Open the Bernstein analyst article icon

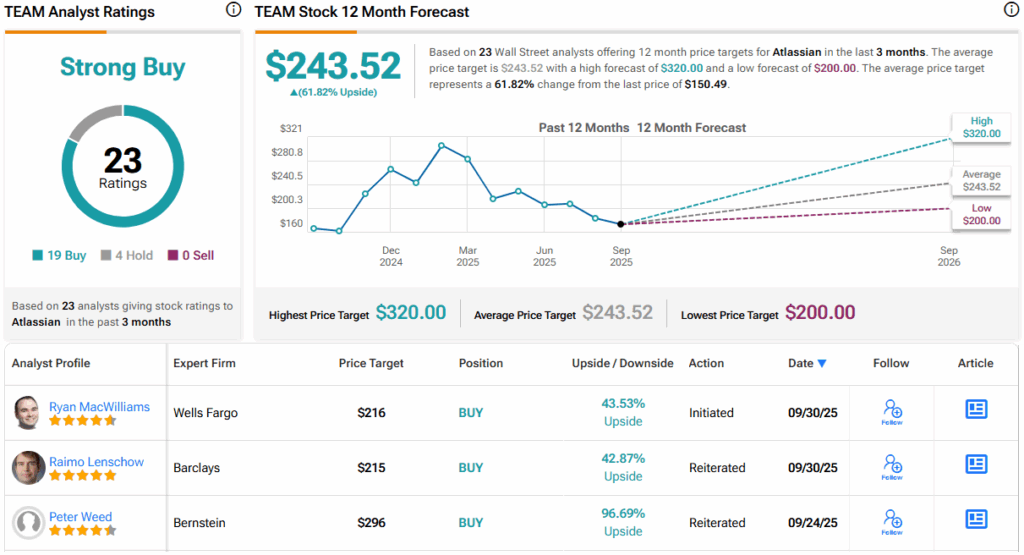click(x=976, y=519)
